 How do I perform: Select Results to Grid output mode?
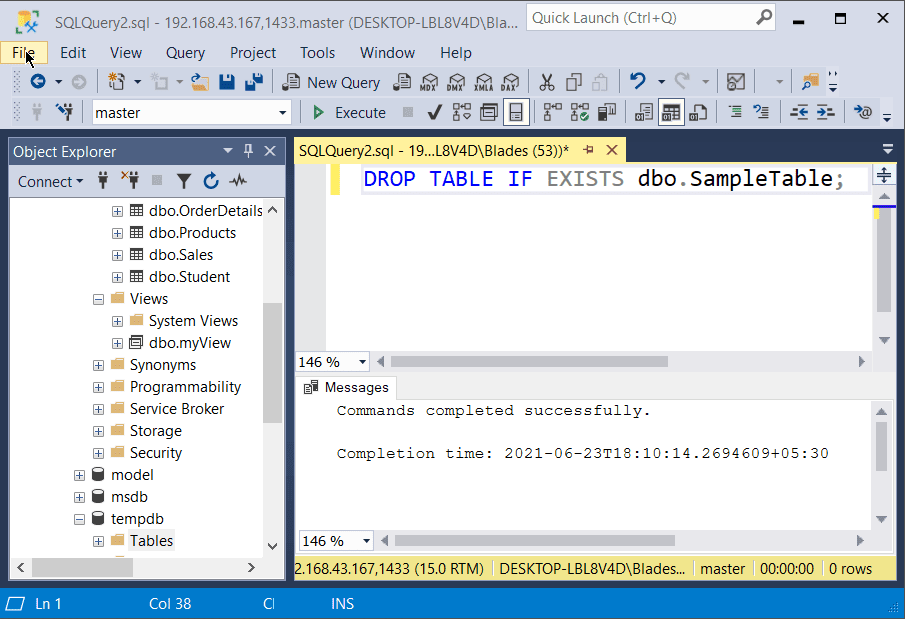click(671, 112)
